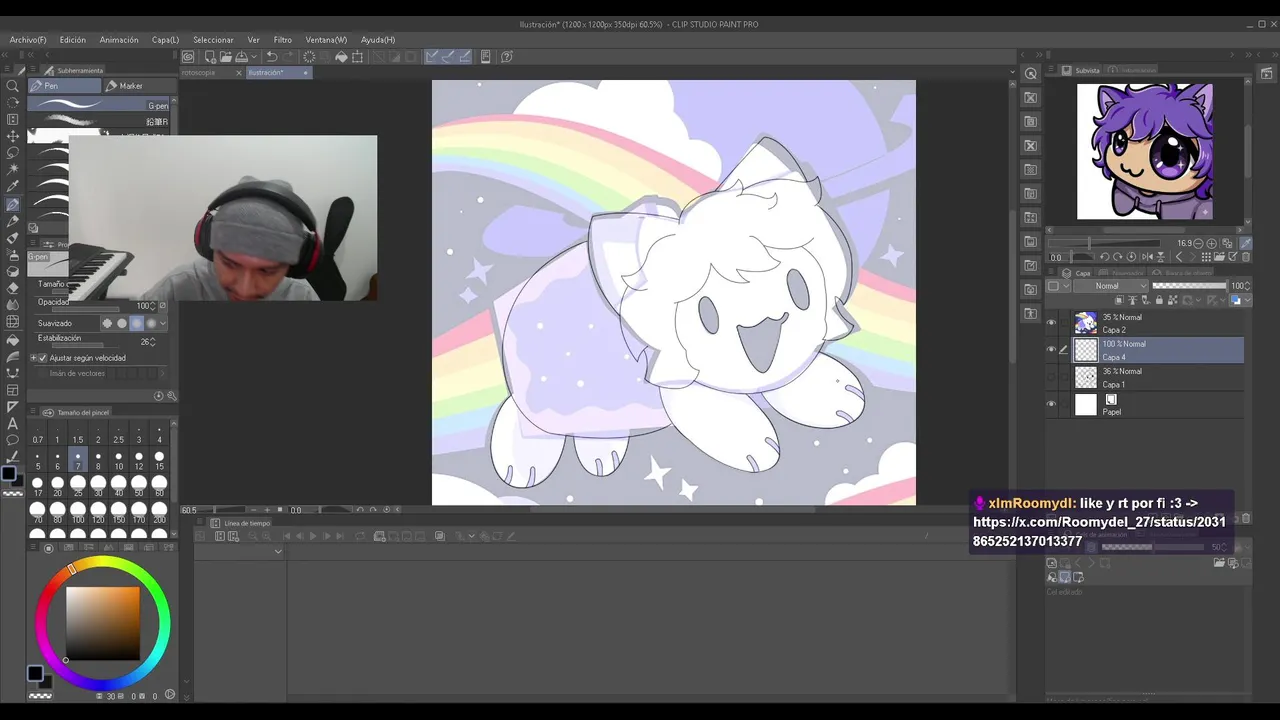Select the Balloon tool in the toolbox
The width and height of the screenshot is (1280, 720).
[x=13, y=440]
